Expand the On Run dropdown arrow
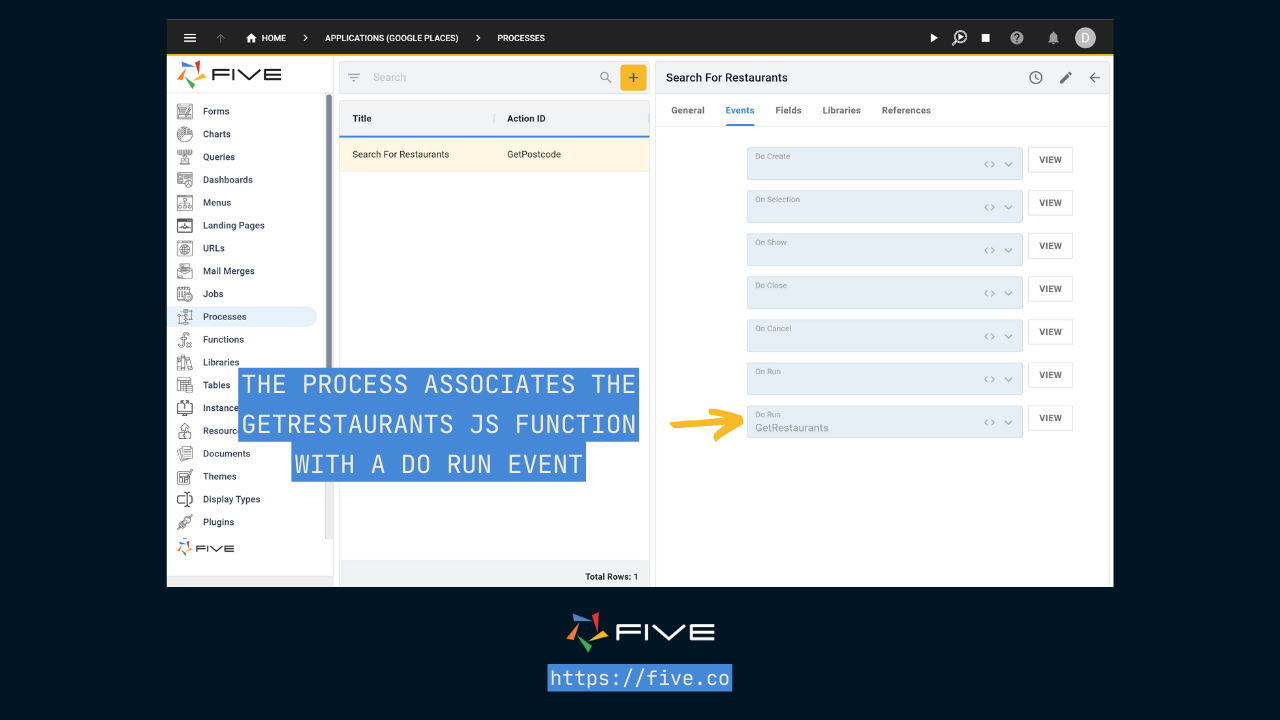Viewport: 1280px width, 720px height. (x=1009, y=379)
